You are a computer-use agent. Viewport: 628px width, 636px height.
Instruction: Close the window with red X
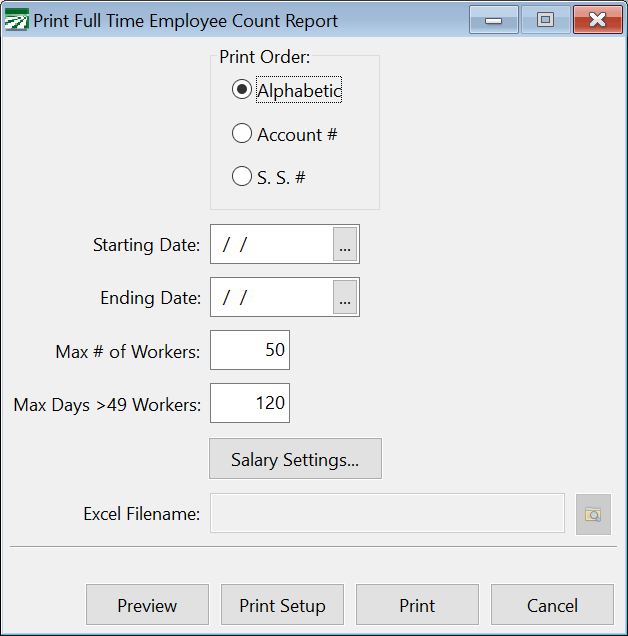[x=598, y=20]
